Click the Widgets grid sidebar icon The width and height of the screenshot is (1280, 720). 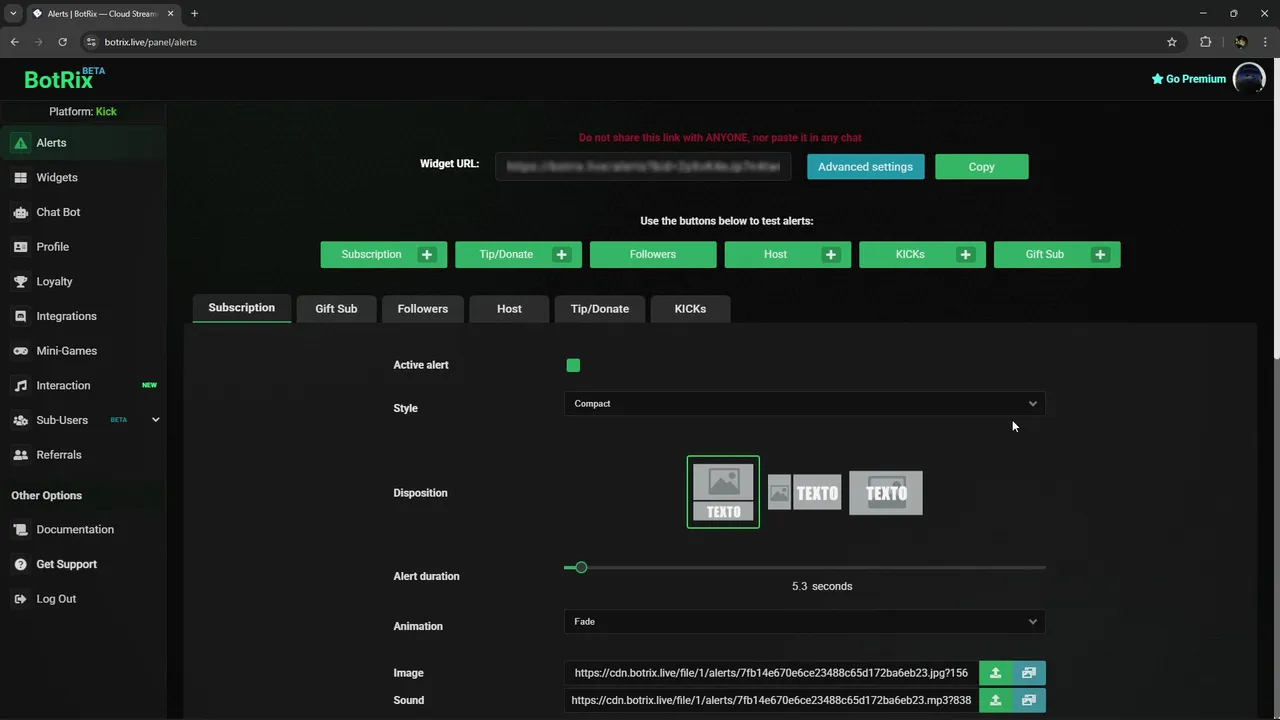(20, 178)
